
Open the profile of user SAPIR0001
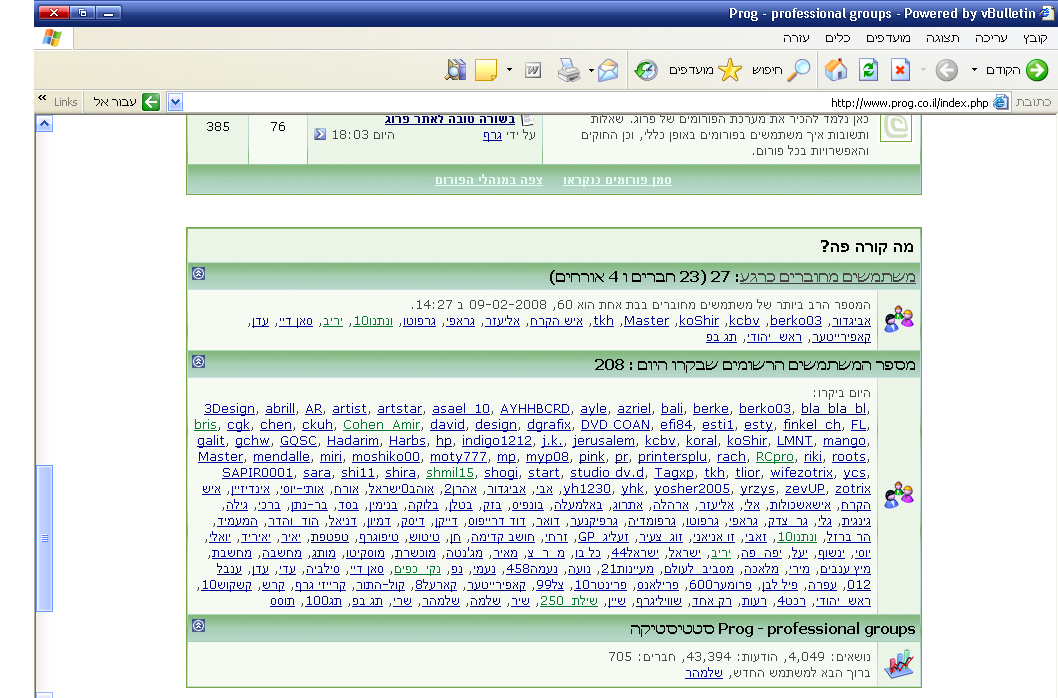[x=257, y=473]
